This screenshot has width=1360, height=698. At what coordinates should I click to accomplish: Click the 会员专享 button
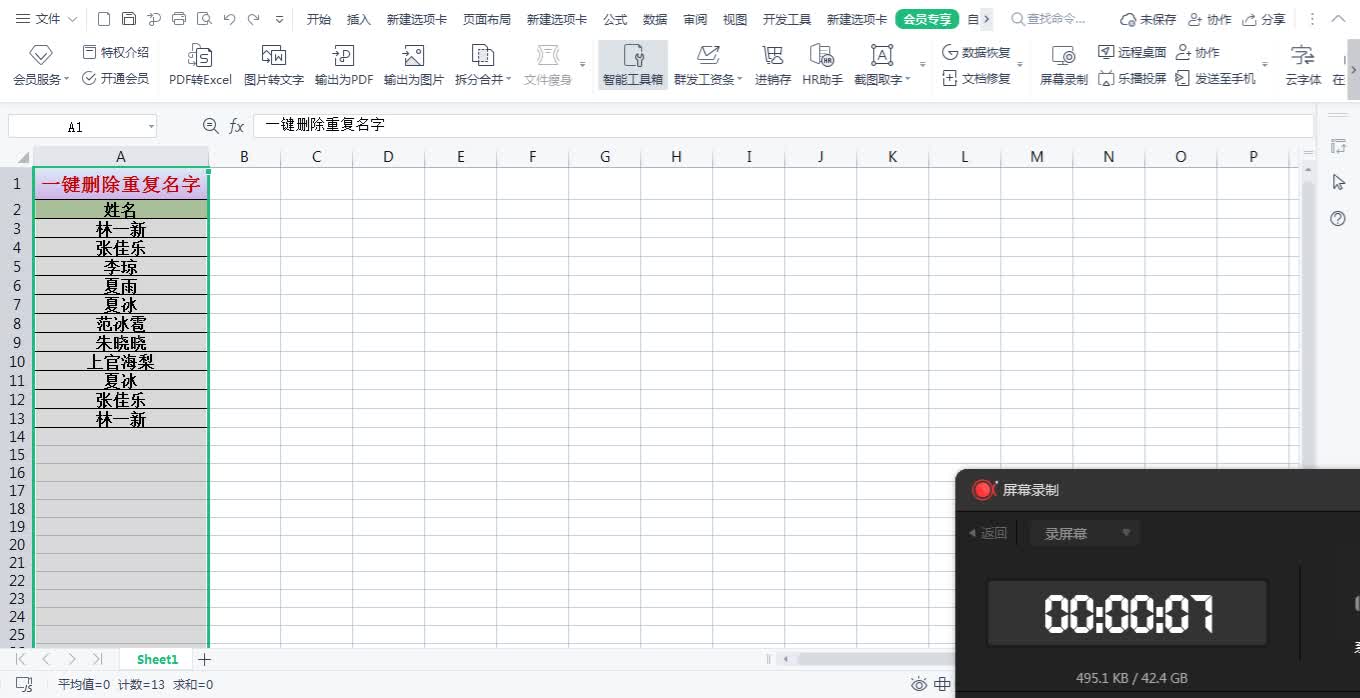(927, 19)
